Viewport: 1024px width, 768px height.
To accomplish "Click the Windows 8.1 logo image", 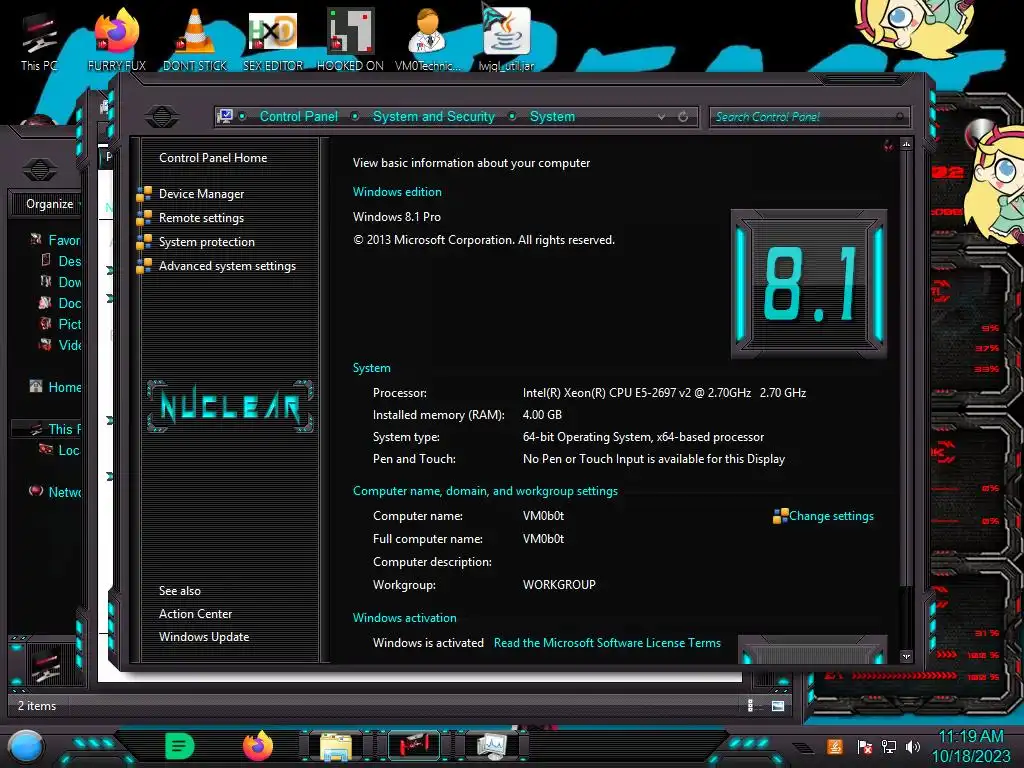I will click(x=808, y=284).
